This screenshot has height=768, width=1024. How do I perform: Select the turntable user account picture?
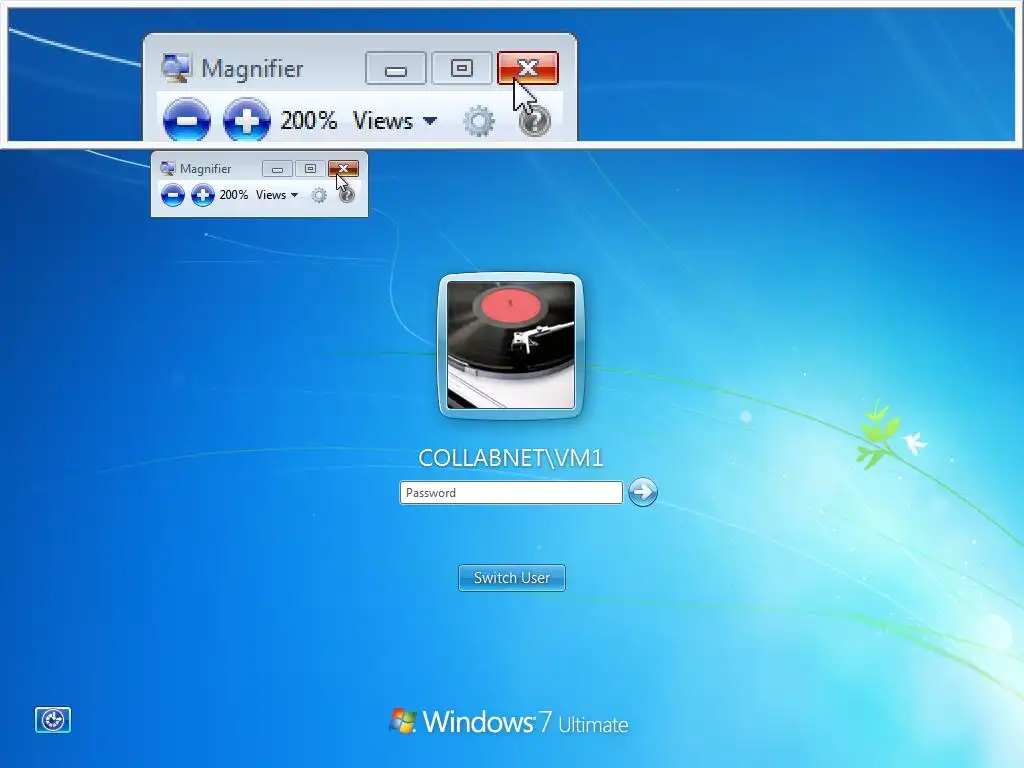[511, 345]
